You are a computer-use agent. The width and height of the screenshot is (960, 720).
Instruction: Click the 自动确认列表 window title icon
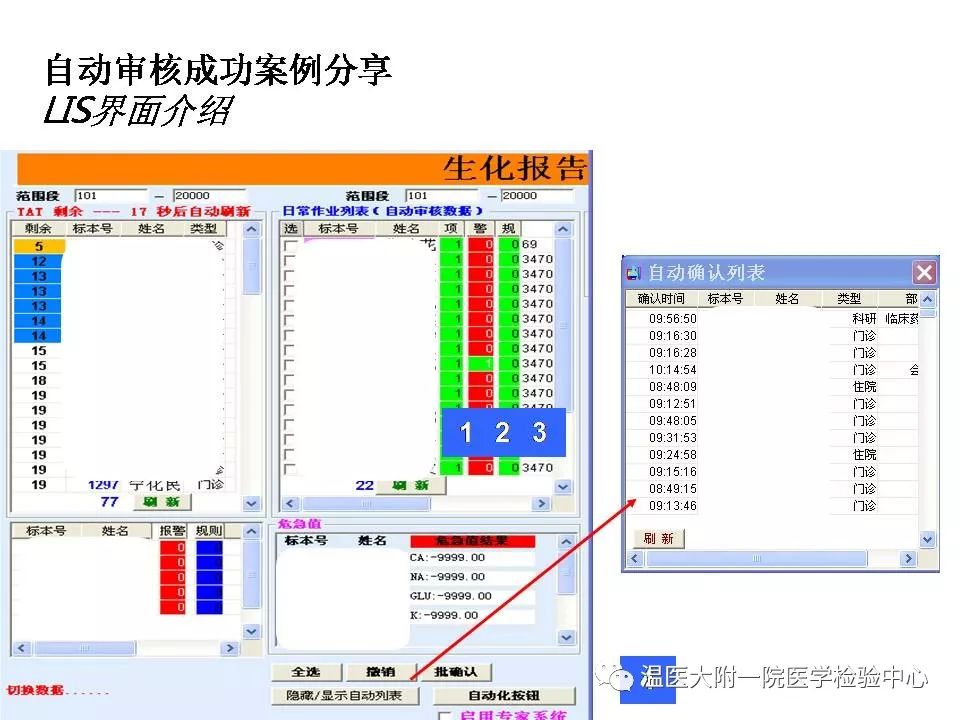pyautogui.click(x=634, y=272)
